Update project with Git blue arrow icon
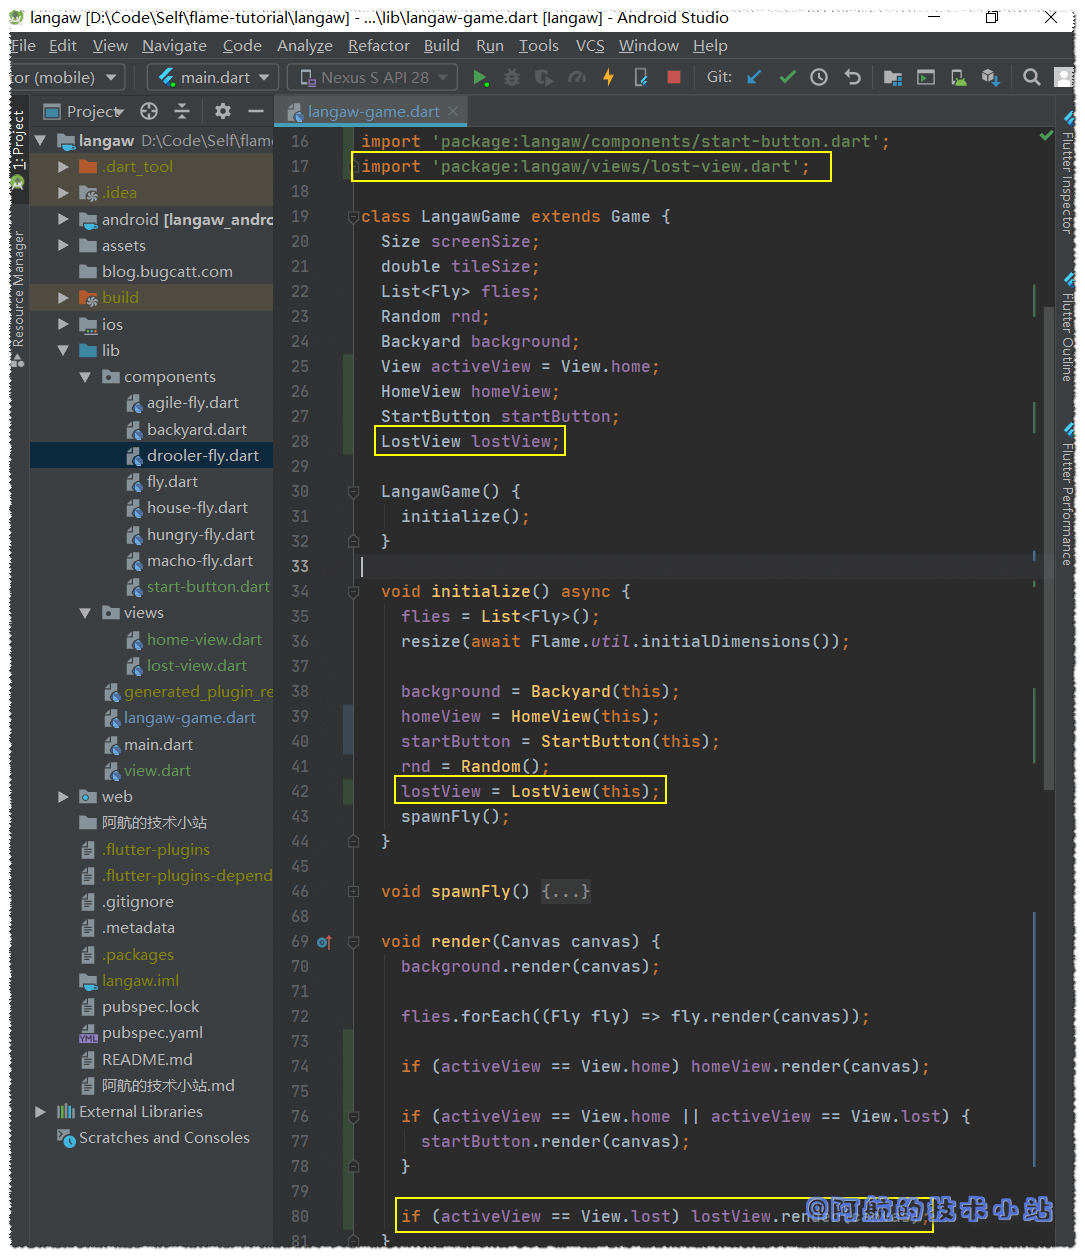The image size is (1085, 1257). (x=755, y=77)
